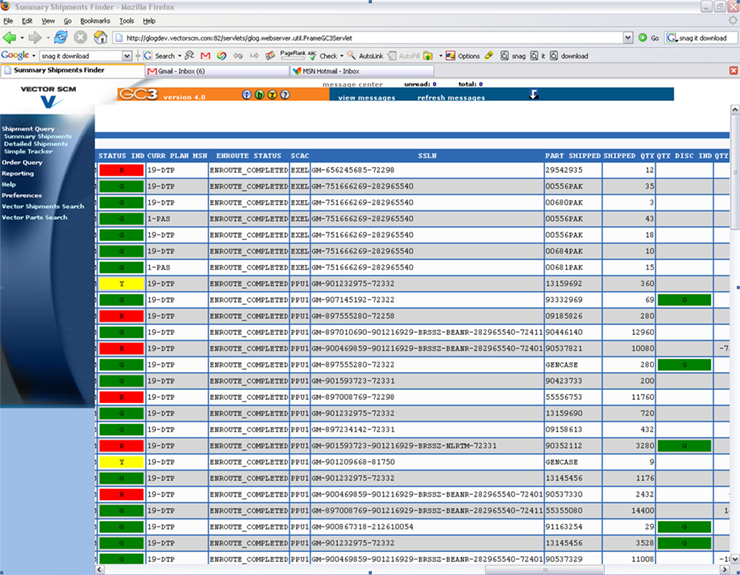Click the AutoFill tool

(404, 56)
